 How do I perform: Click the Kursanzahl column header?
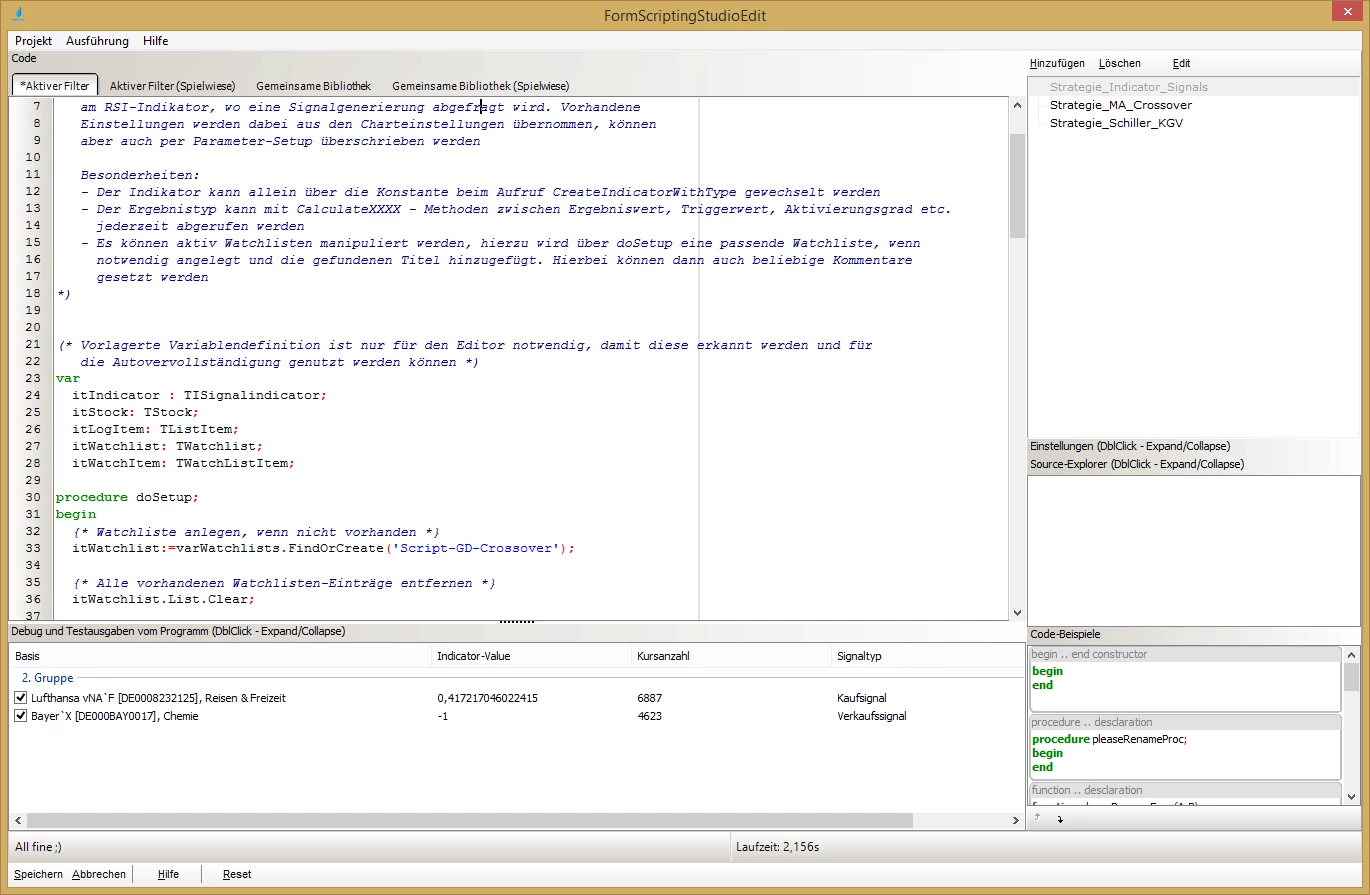(731, 656)
